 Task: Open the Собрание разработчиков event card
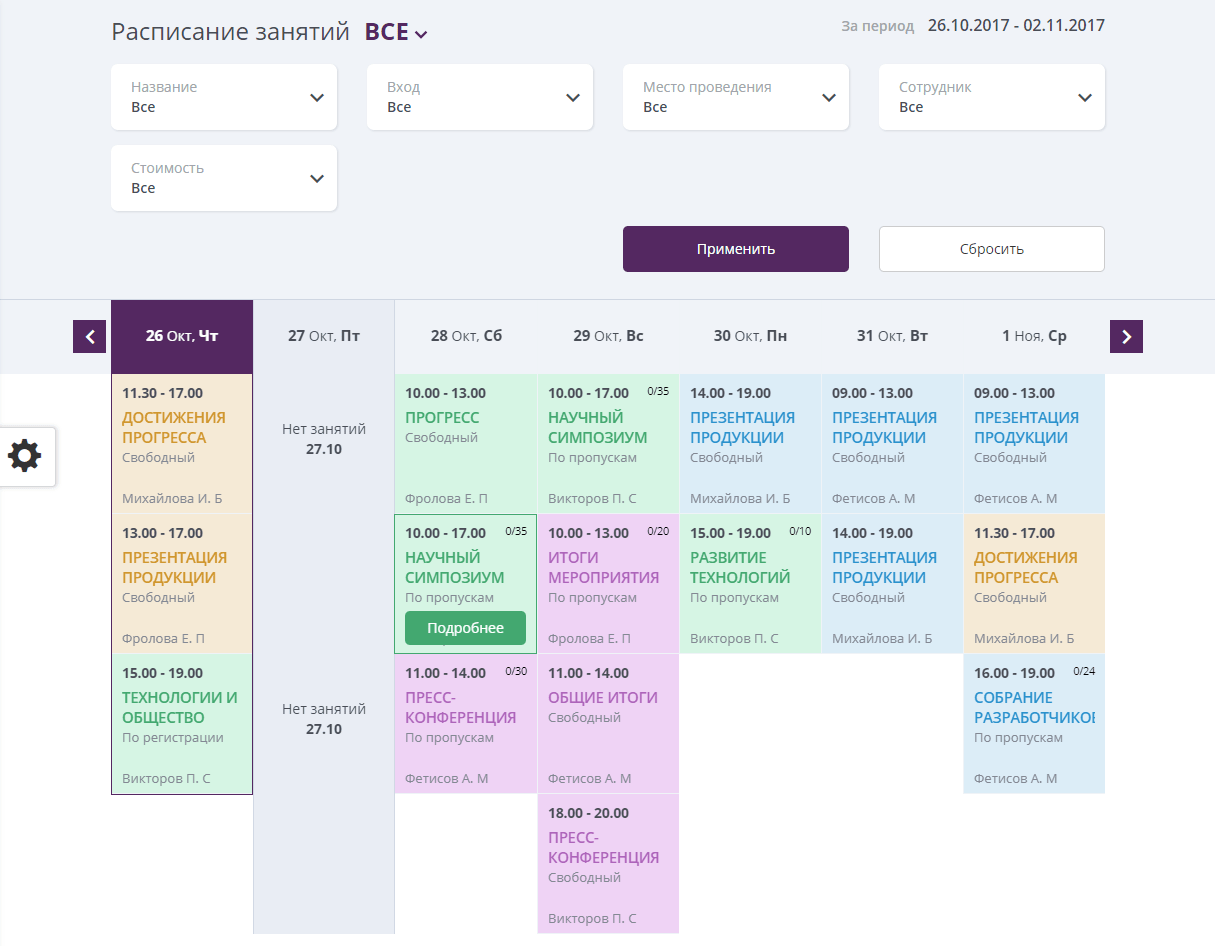1034,707
